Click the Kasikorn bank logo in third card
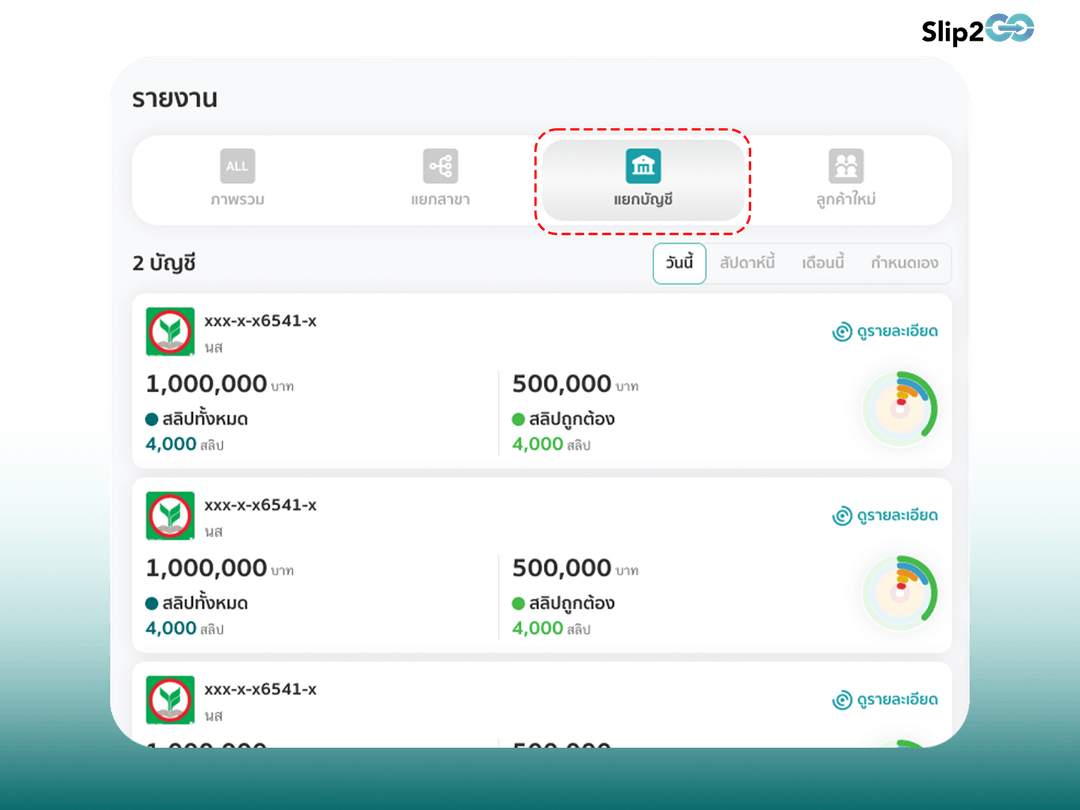The image size is (1080, 810). (170, 700)
